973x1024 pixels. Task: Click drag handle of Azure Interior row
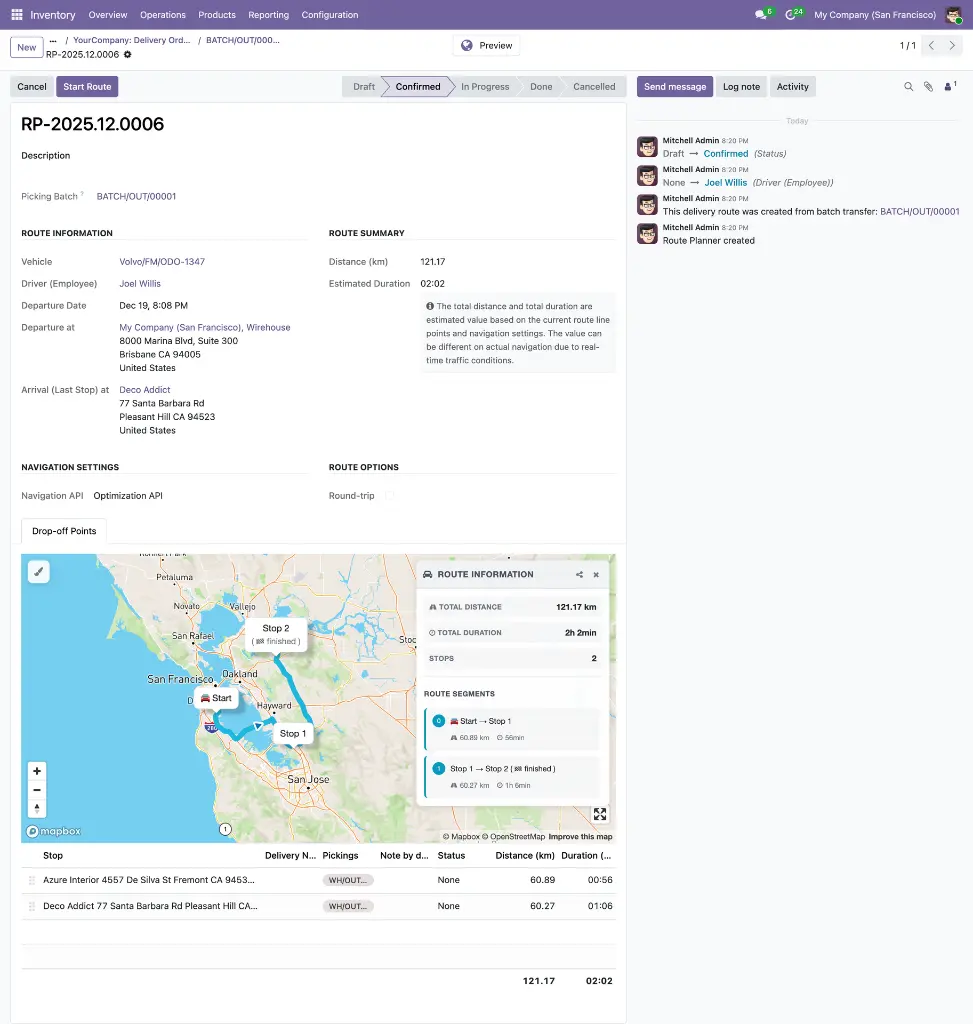point(32,880)
